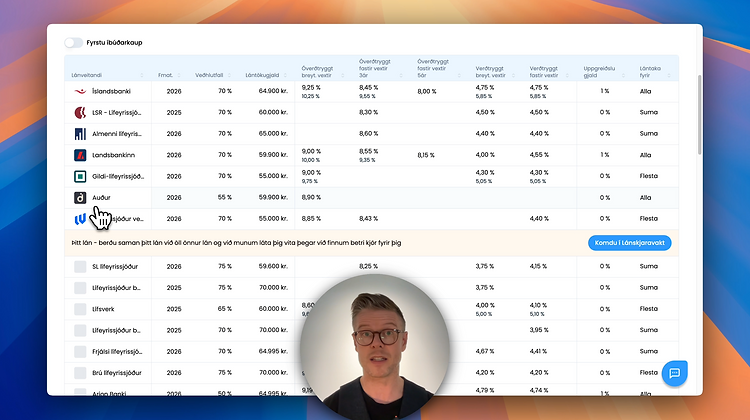Select the Almenni lífeyris.. lender name
The height and width of the screenshot is (420, 750).
tap(117, 134)
